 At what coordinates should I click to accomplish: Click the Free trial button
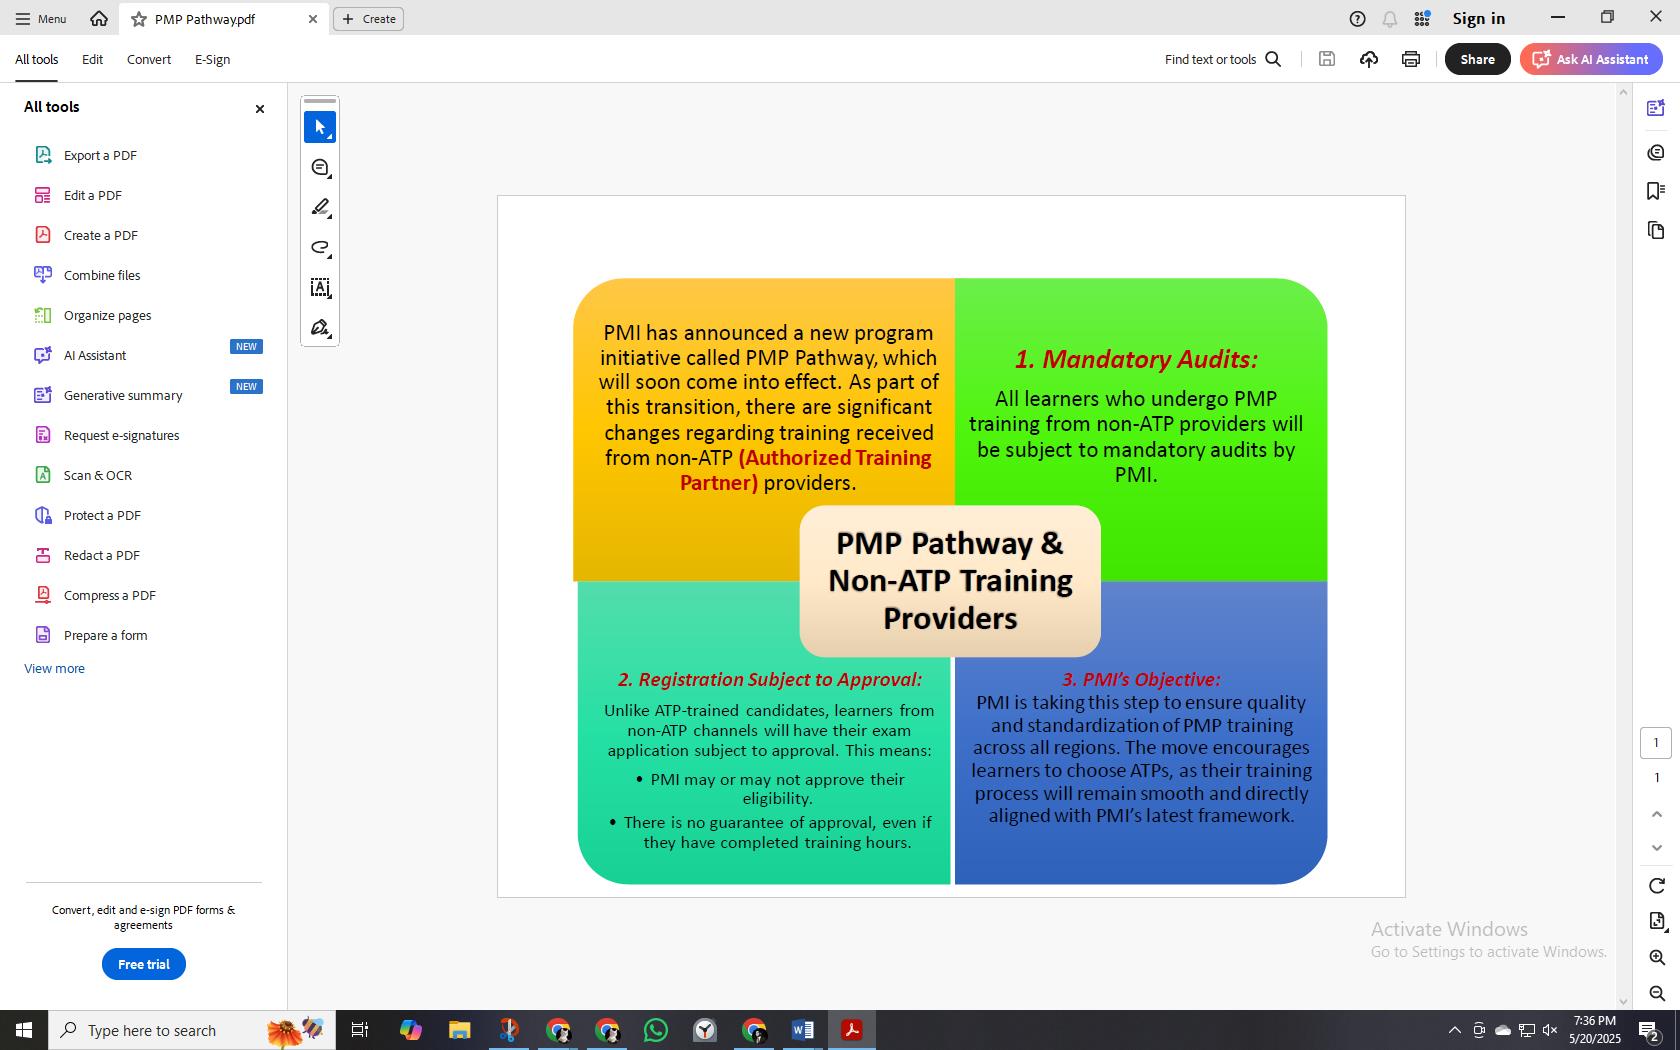tap(144, 964)
